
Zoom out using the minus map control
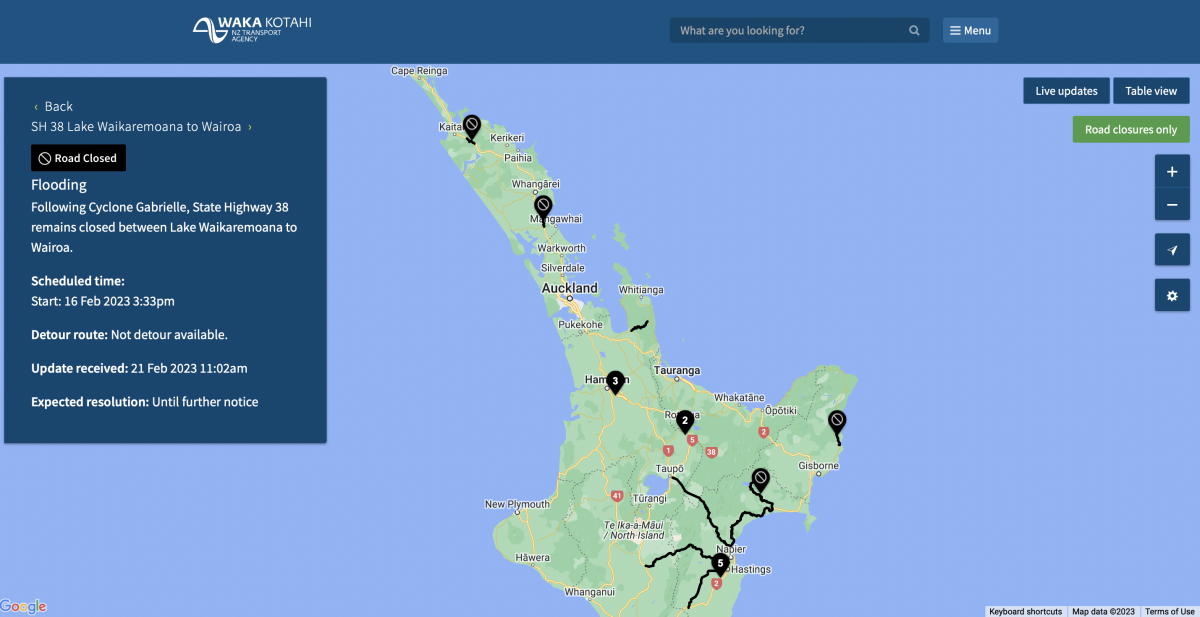1172,204
